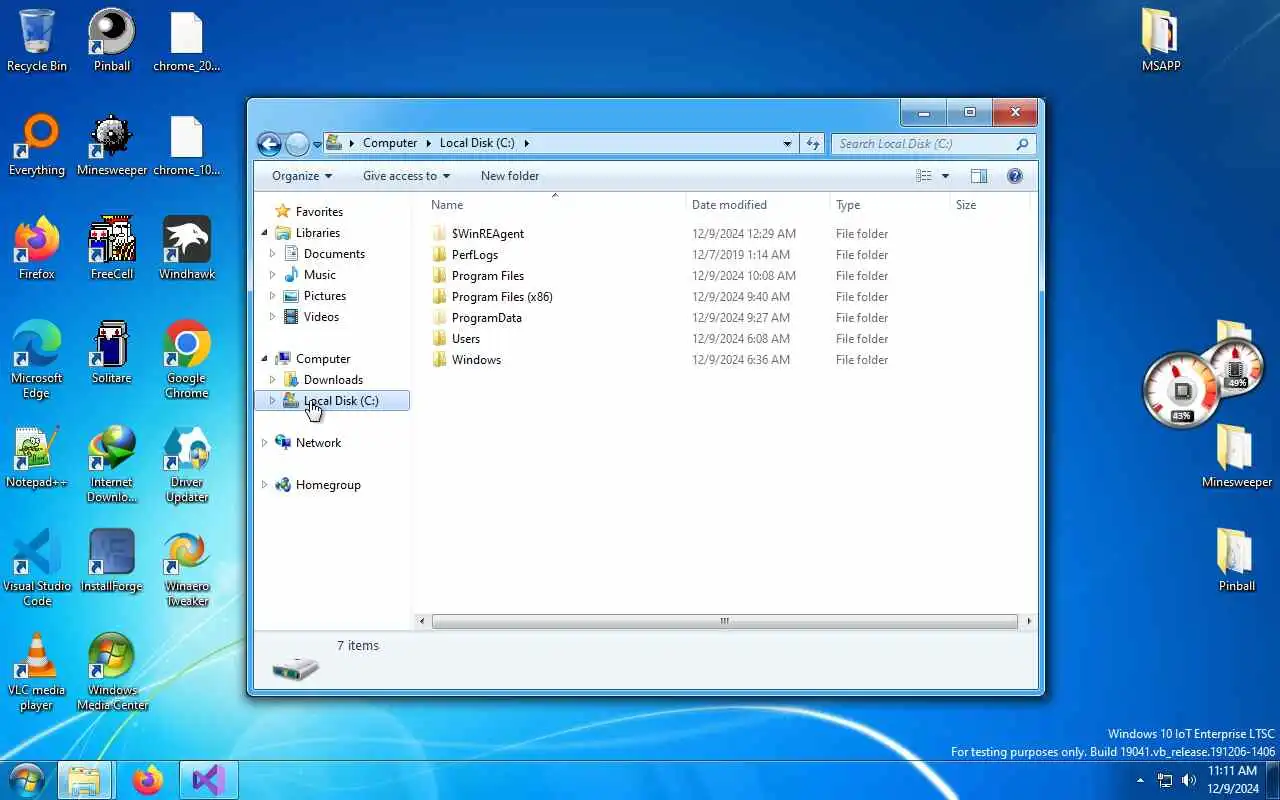Click Local Disk (C:) in address breadcrumb
The width and height of the screenshot is (1280, 800).
pyautogui.click(x=477, y=143)
